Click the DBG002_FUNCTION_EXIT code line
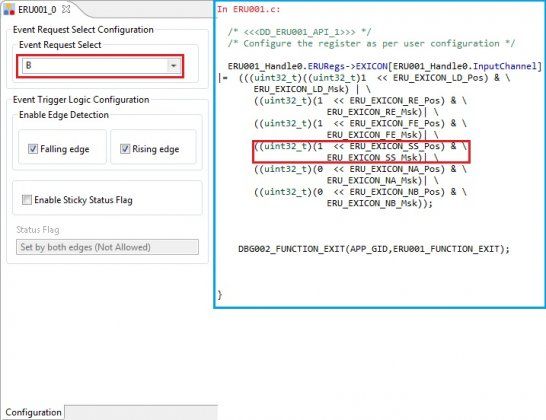Screen dimensions: 546x420 pyautogui.click(x=374, y=249)
